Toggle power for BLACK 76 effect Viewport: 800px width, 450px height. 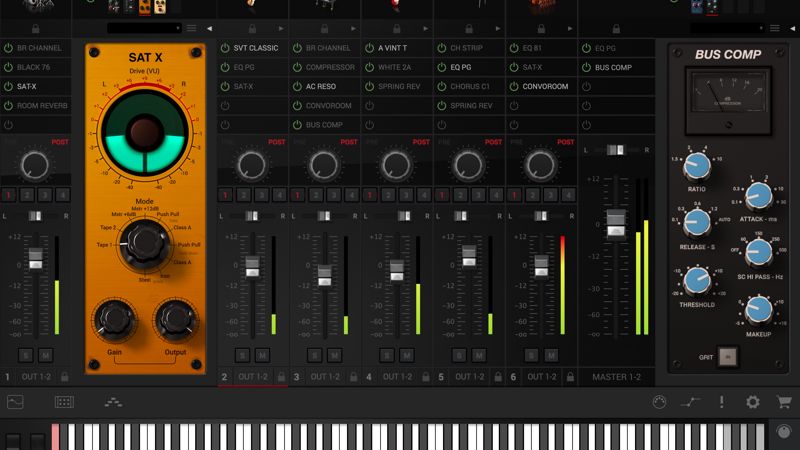[x=8, y=67]
